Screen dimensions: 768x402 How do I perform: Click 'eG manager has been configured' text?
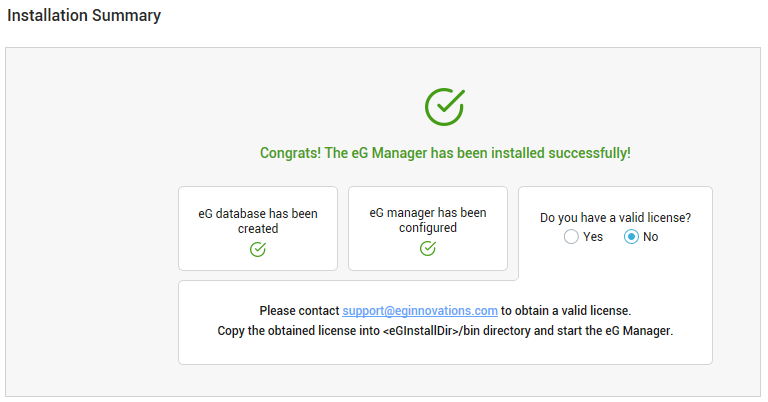[428, 220]
